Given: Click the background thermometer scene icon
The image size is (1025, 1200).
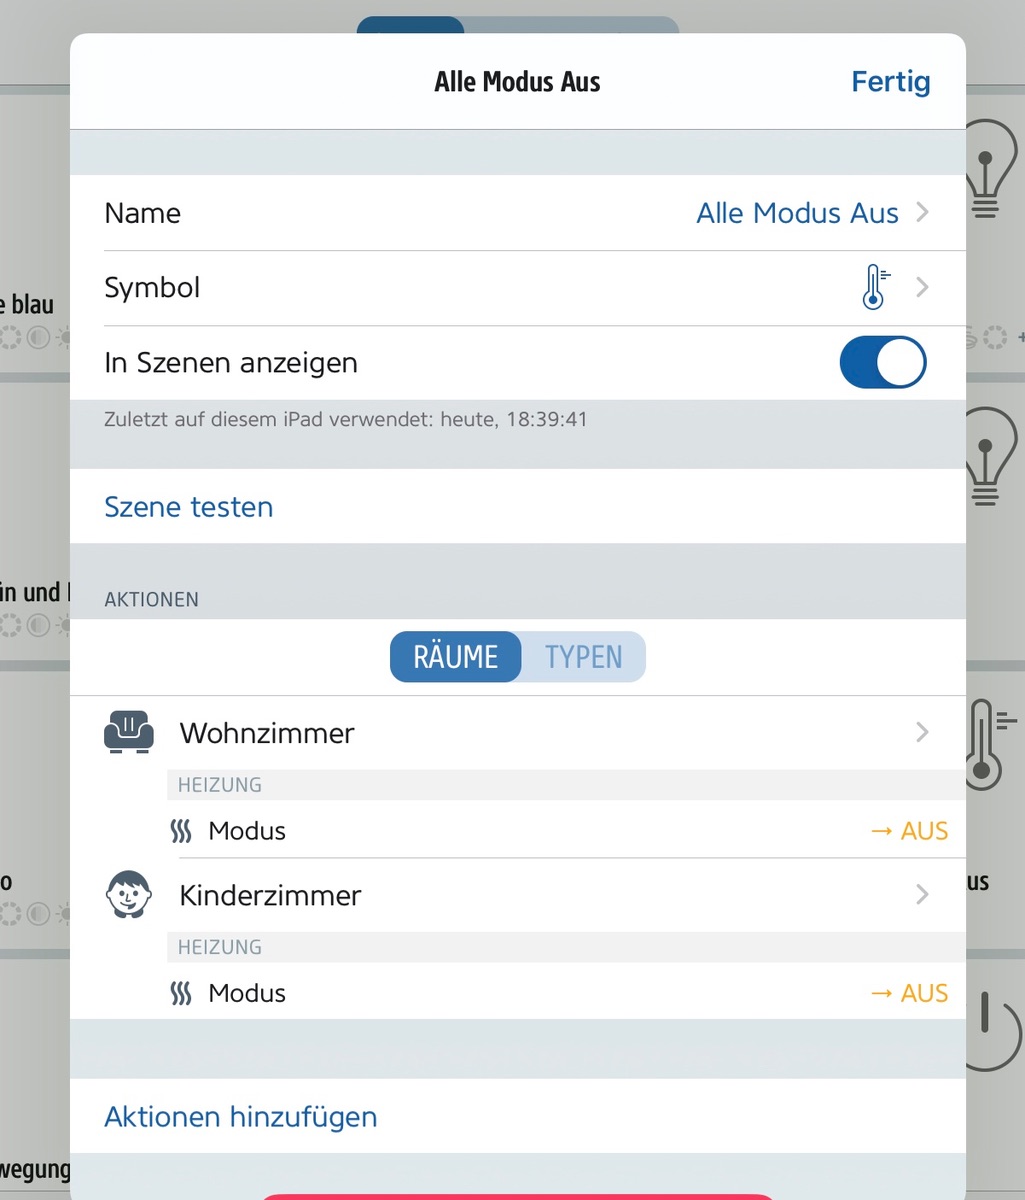Looking at the screenshot, I should 986,746.
